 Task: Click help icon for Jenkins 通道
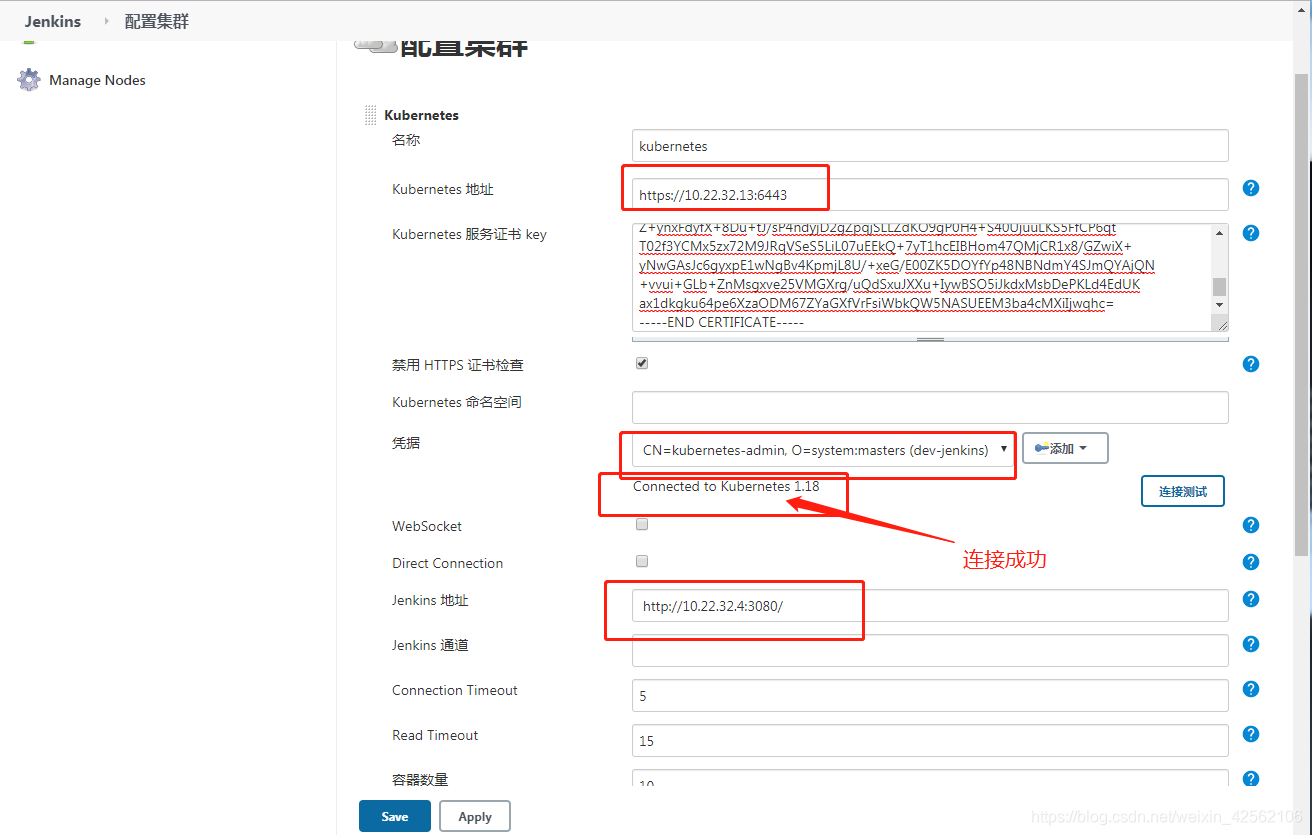point(1250,644)
